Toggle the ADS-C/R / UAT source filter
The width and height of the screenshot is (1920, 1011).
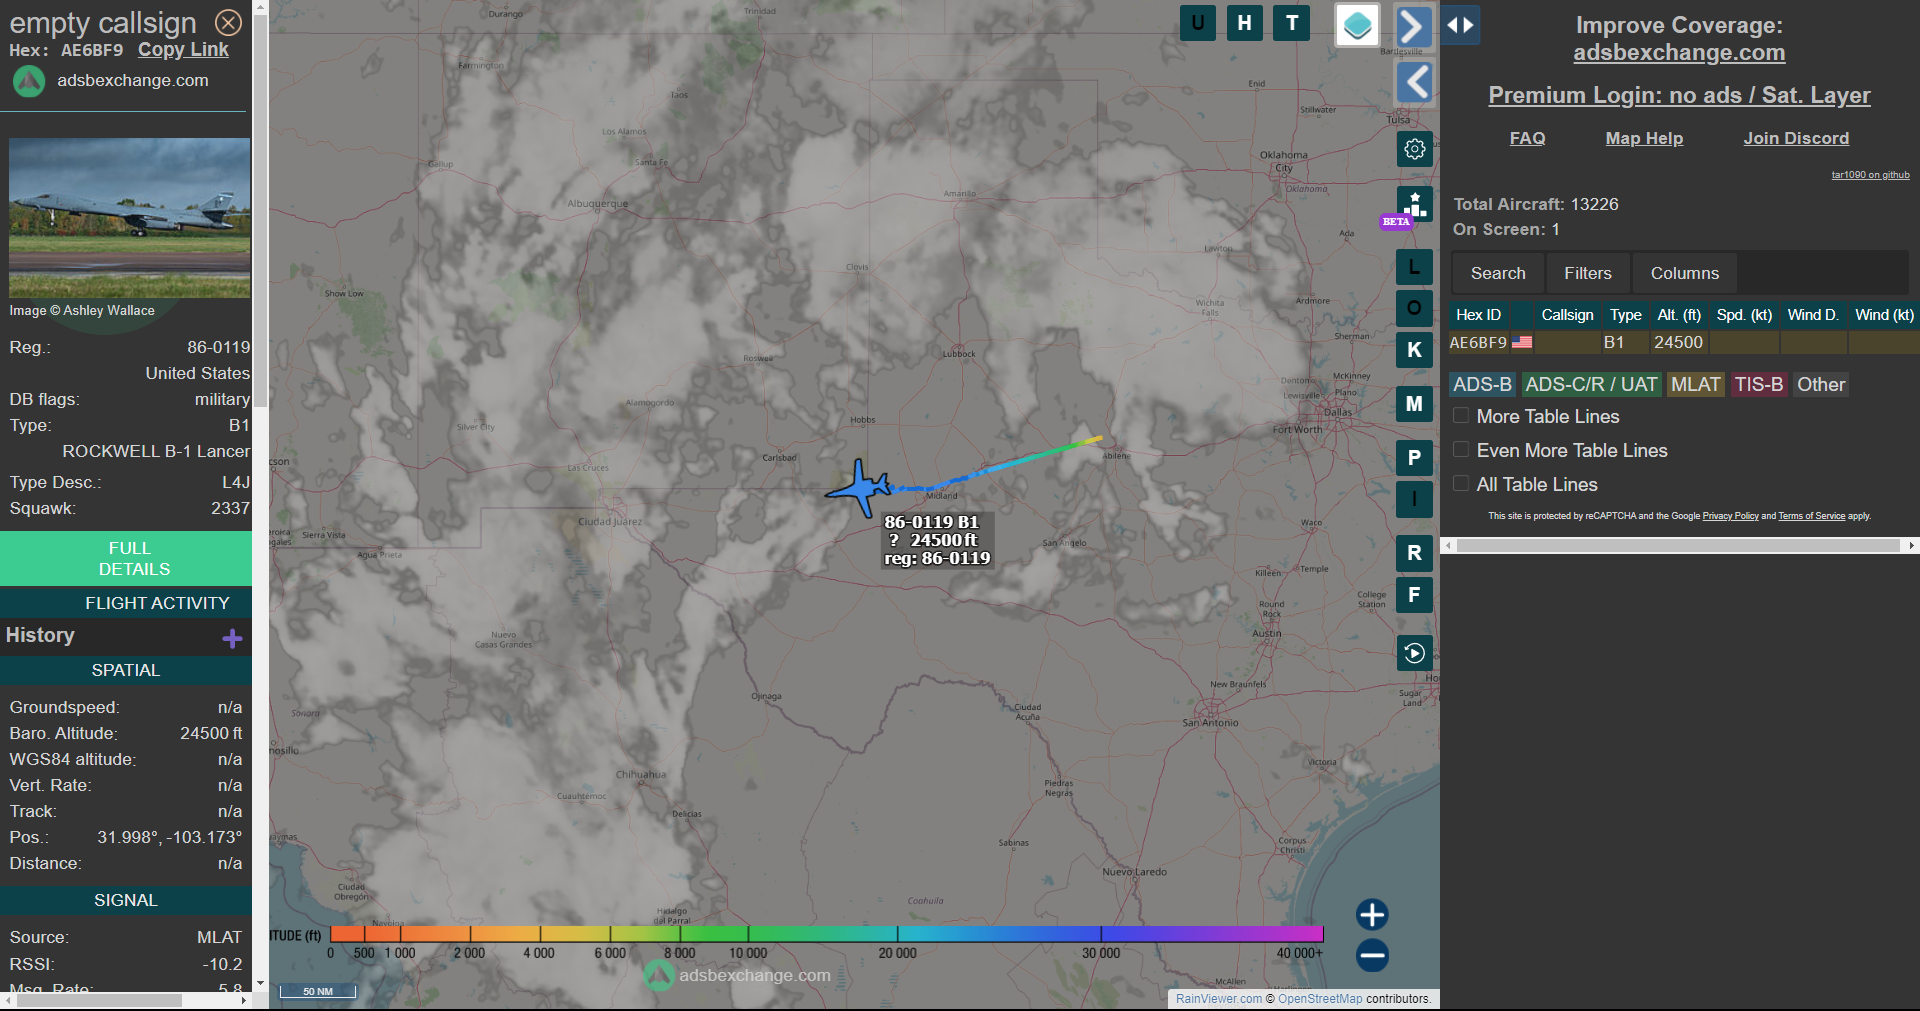pos(1591,384)
